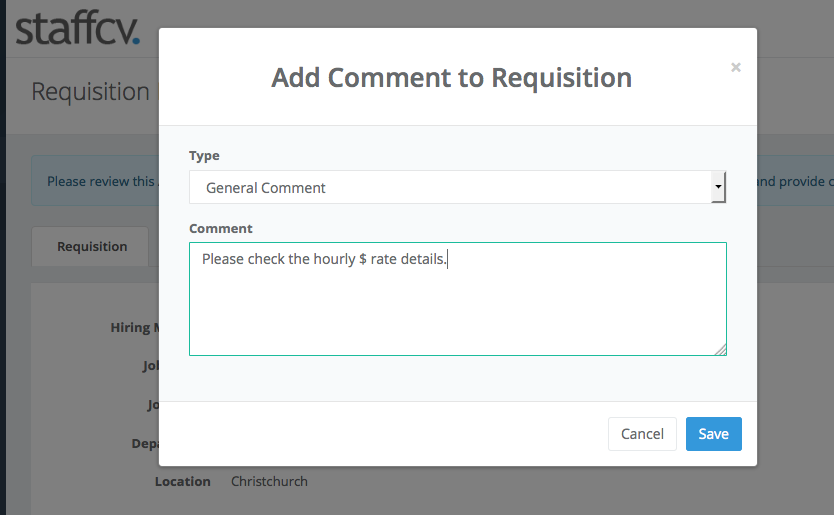Close the Add Comment dialog with X
This screenshot has height=515, width=834.
tap(736, 68)
